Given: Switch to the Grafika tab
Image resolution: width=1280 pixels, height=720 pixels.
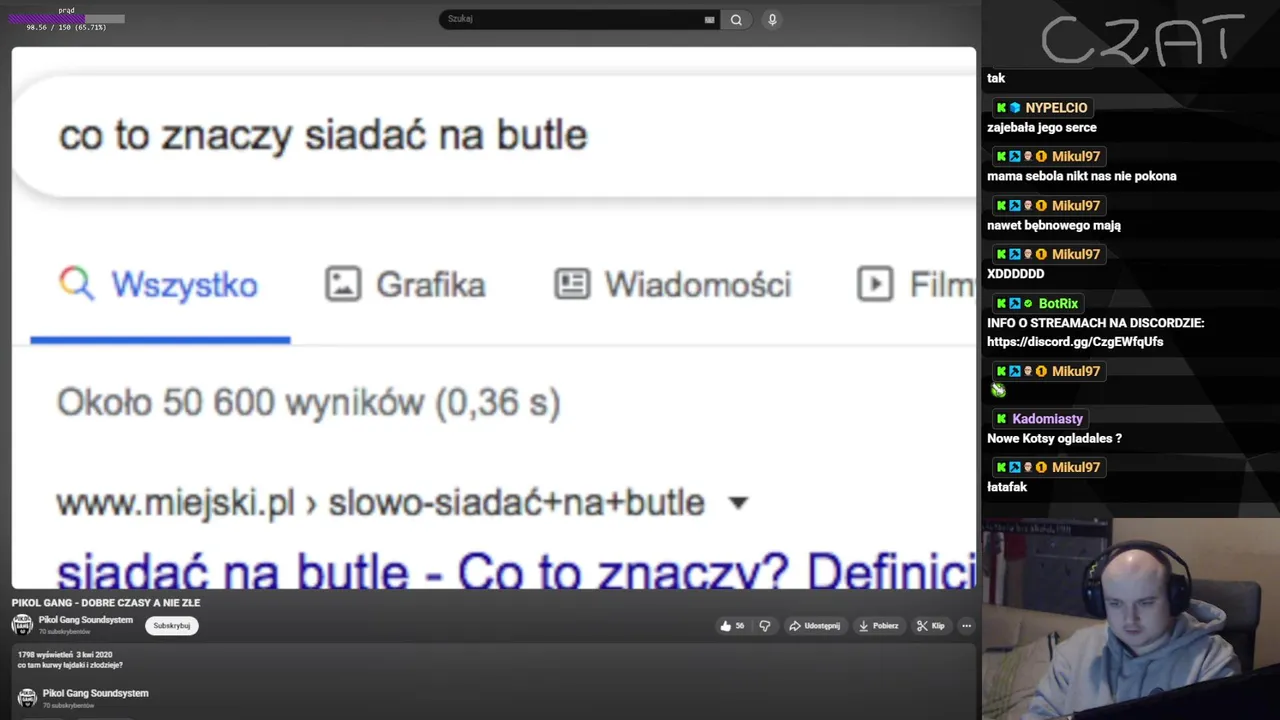Looking at the screenshot, I should pyautogui.click(x=405, y=285).
